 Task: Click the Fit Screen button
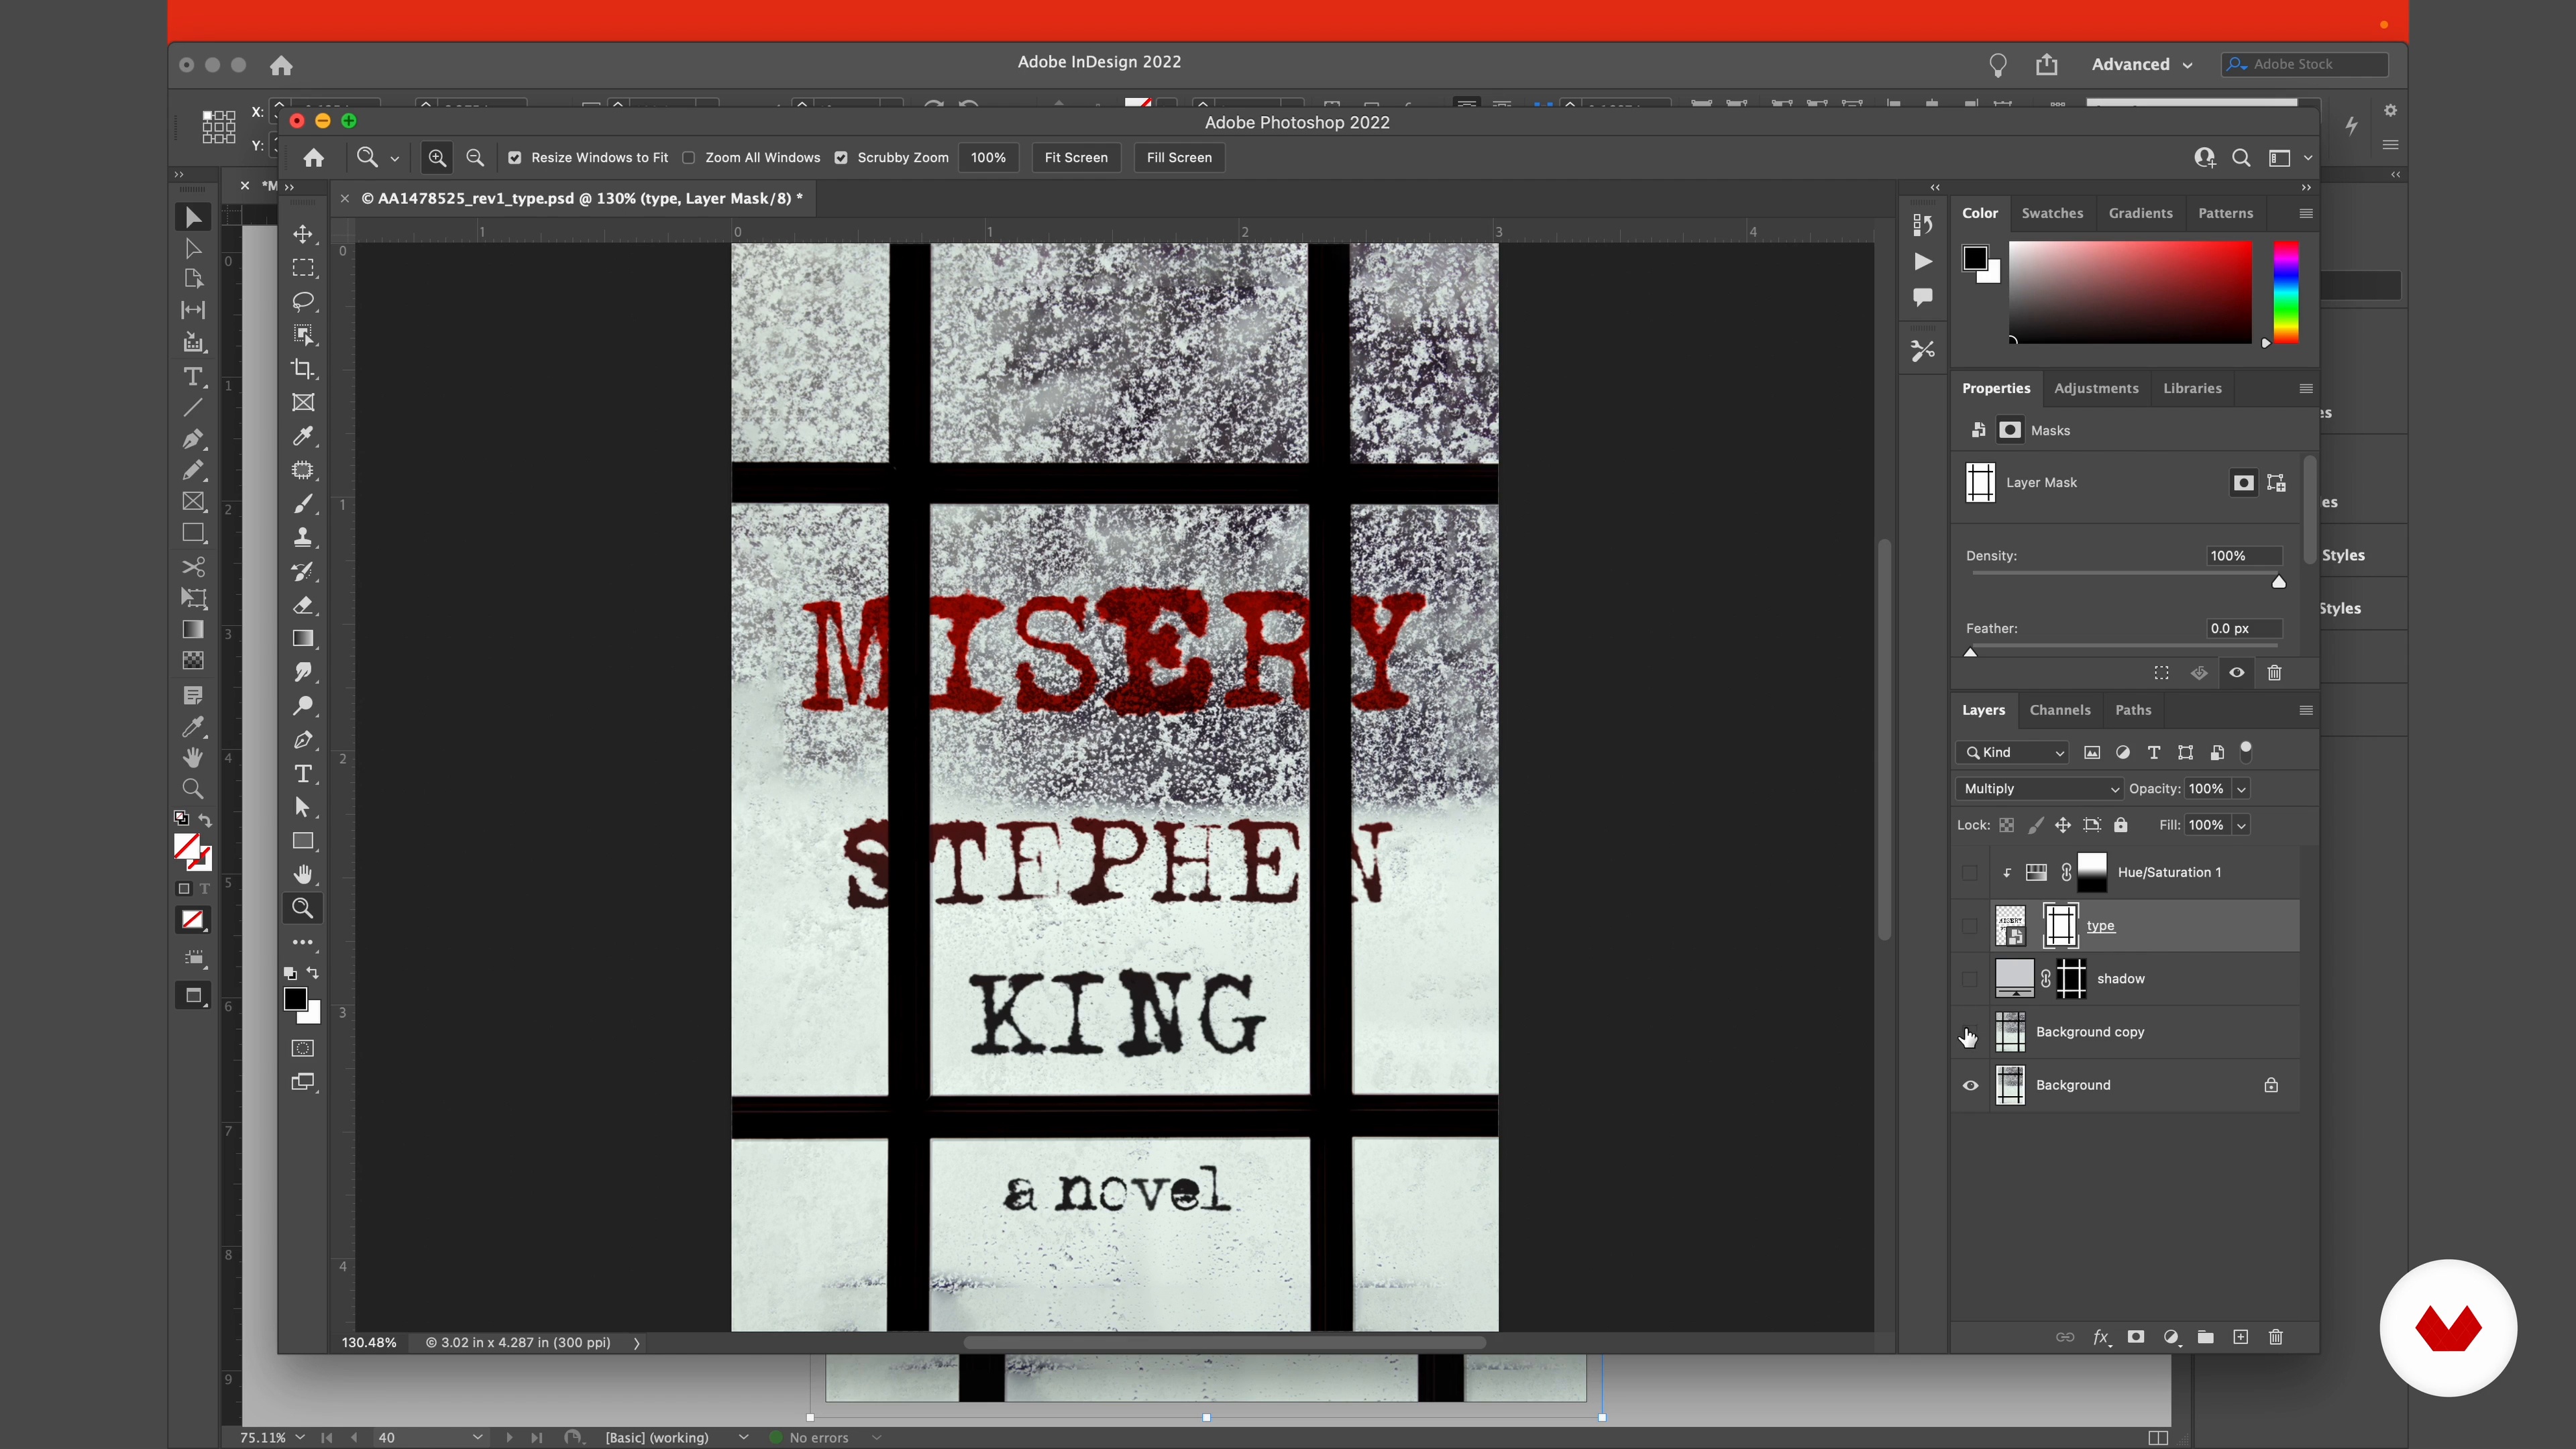click(x=1076, y=158)
